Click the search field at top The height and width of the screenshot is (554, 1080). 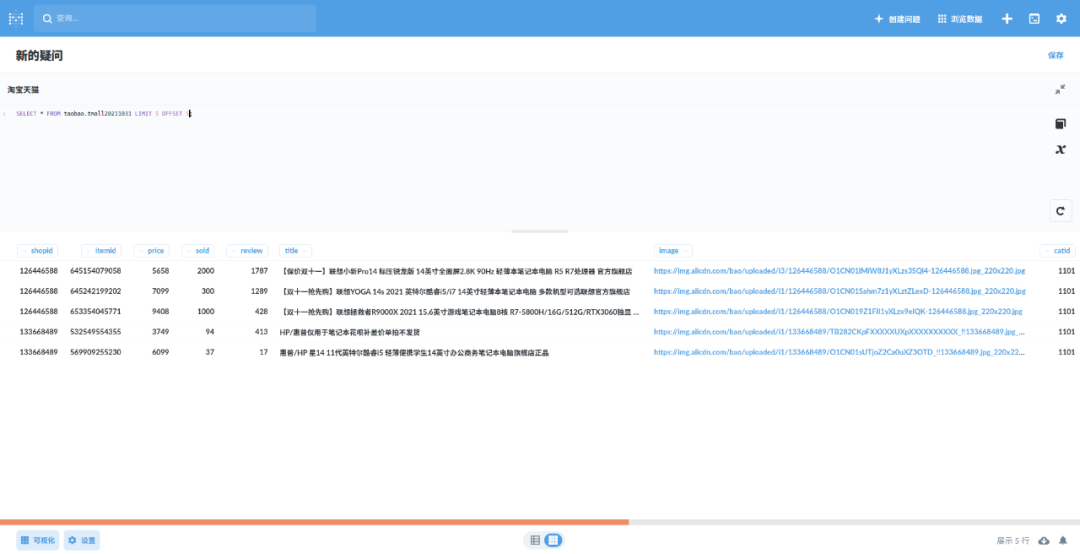point(175,19)
